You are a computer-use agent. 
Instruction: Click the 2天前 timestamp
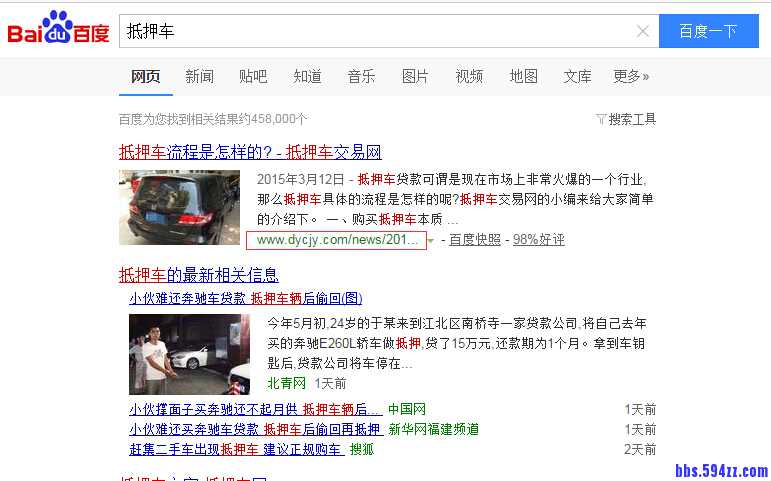click(640, 450)
